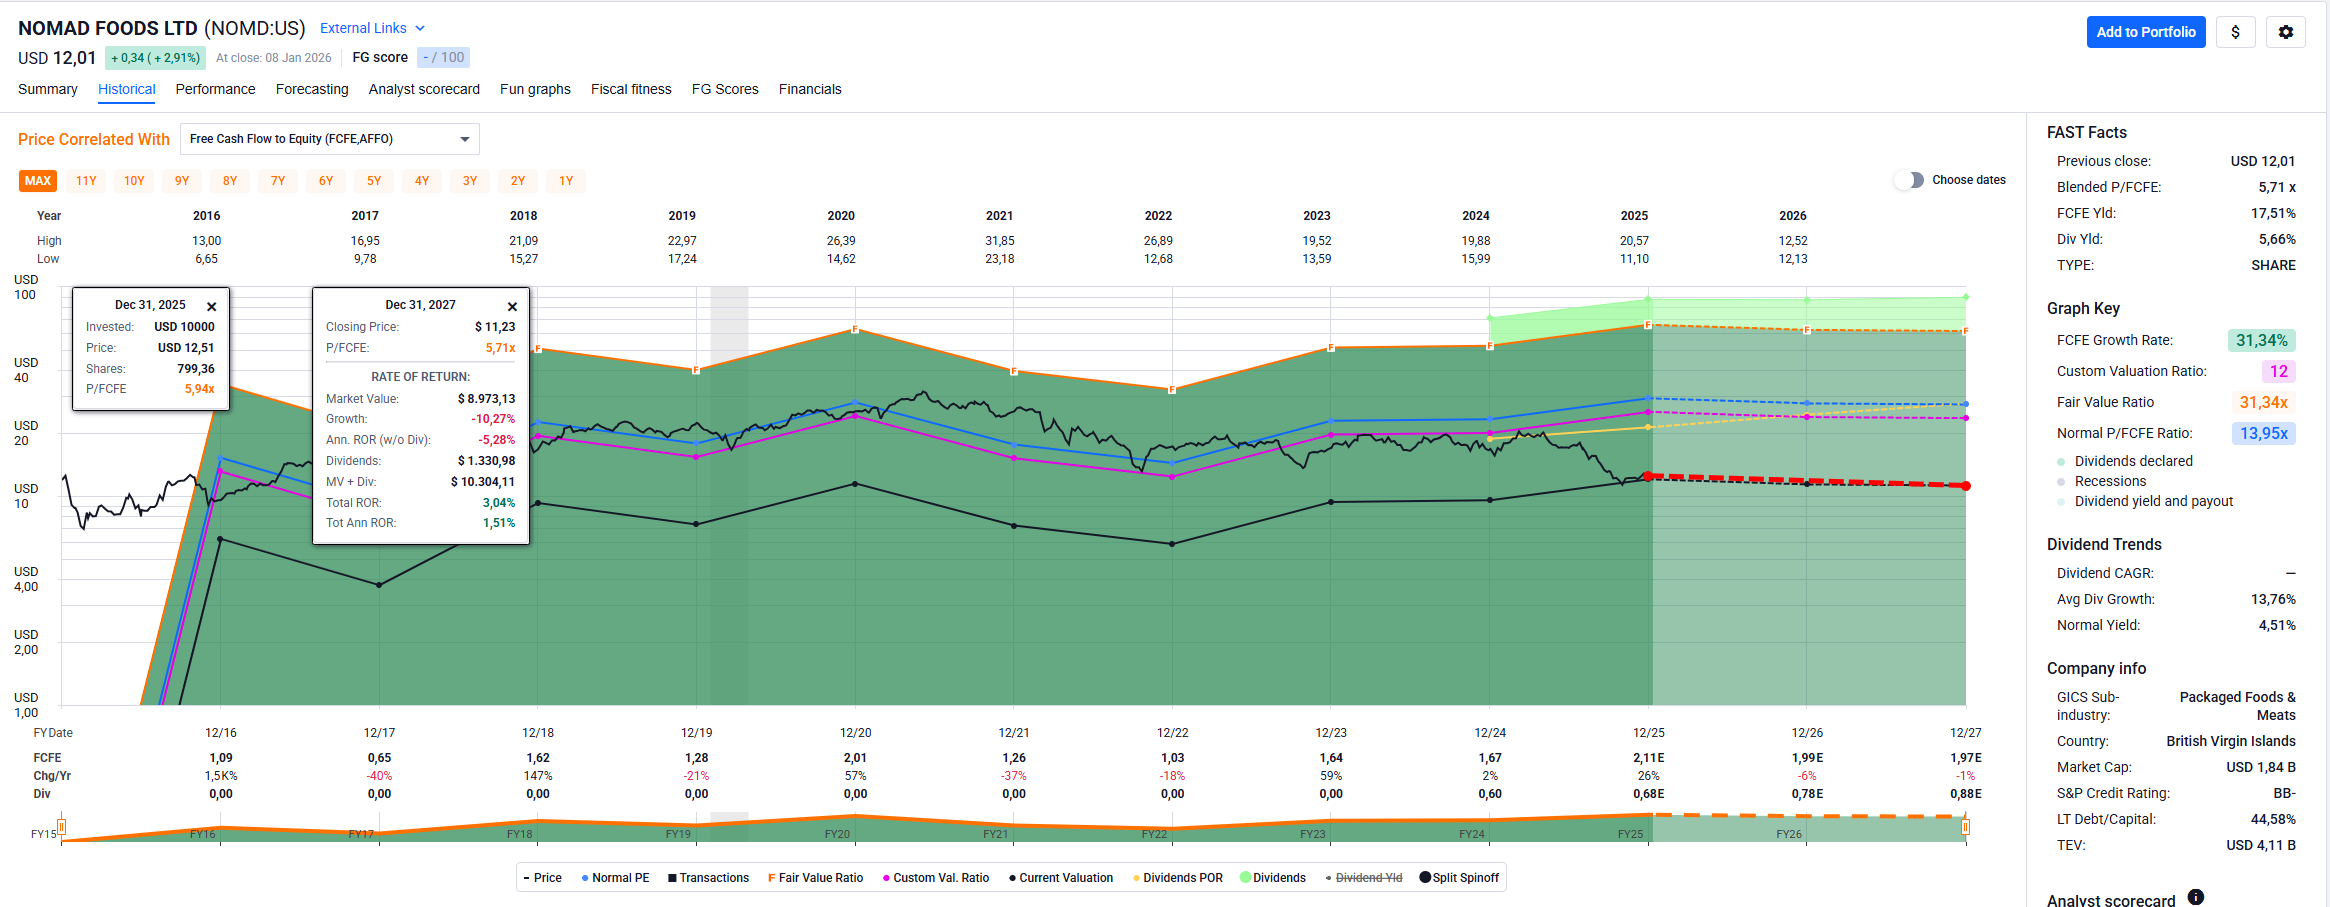Viewport: 2330px width, 907px height.
Task: Switch to the Forecasting tab
Action: [x=312, y=89]
